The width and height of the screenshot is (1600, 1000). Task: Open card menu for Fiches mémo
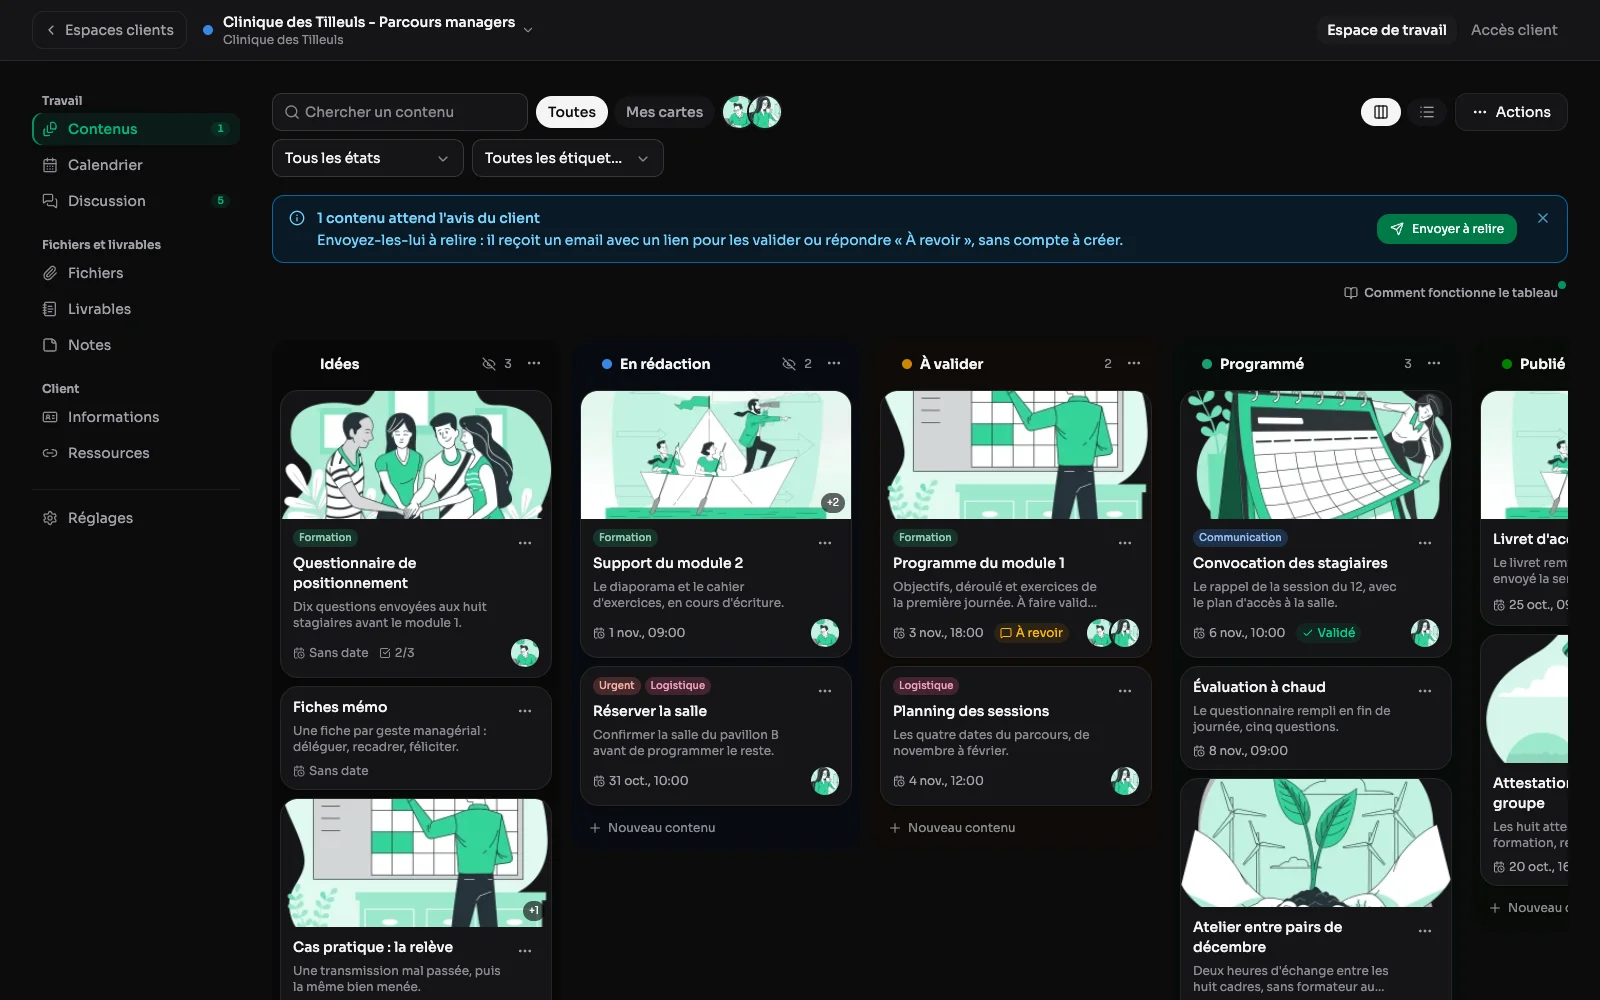525,711
